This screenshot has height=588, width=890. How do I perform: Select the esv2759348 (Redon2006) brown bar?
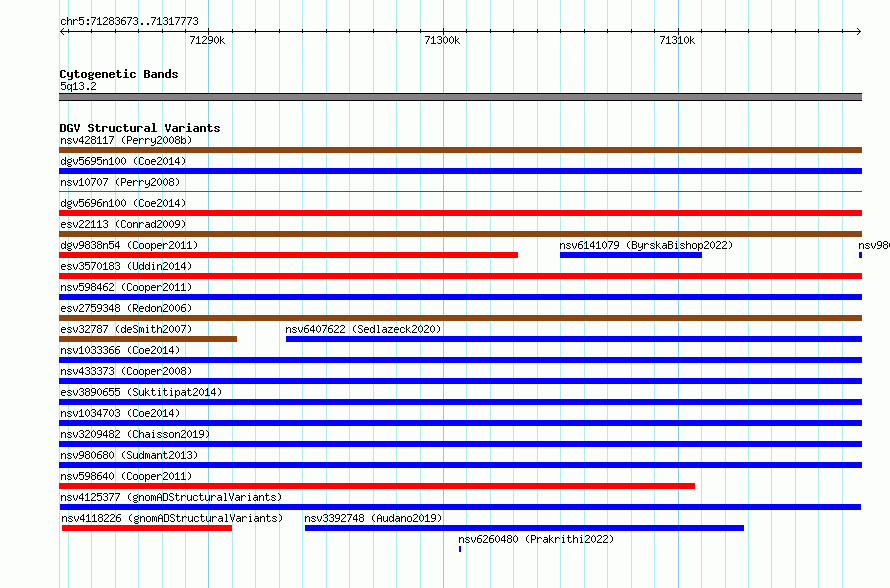pos(460,318)
